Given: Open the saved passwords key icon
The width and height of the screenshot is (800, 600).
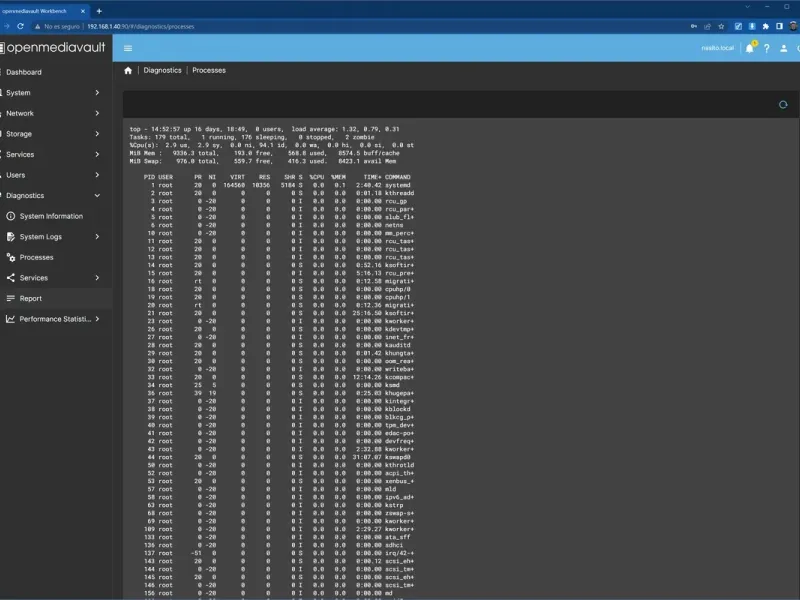Looking at the screenshot, I should pos(694,27).
